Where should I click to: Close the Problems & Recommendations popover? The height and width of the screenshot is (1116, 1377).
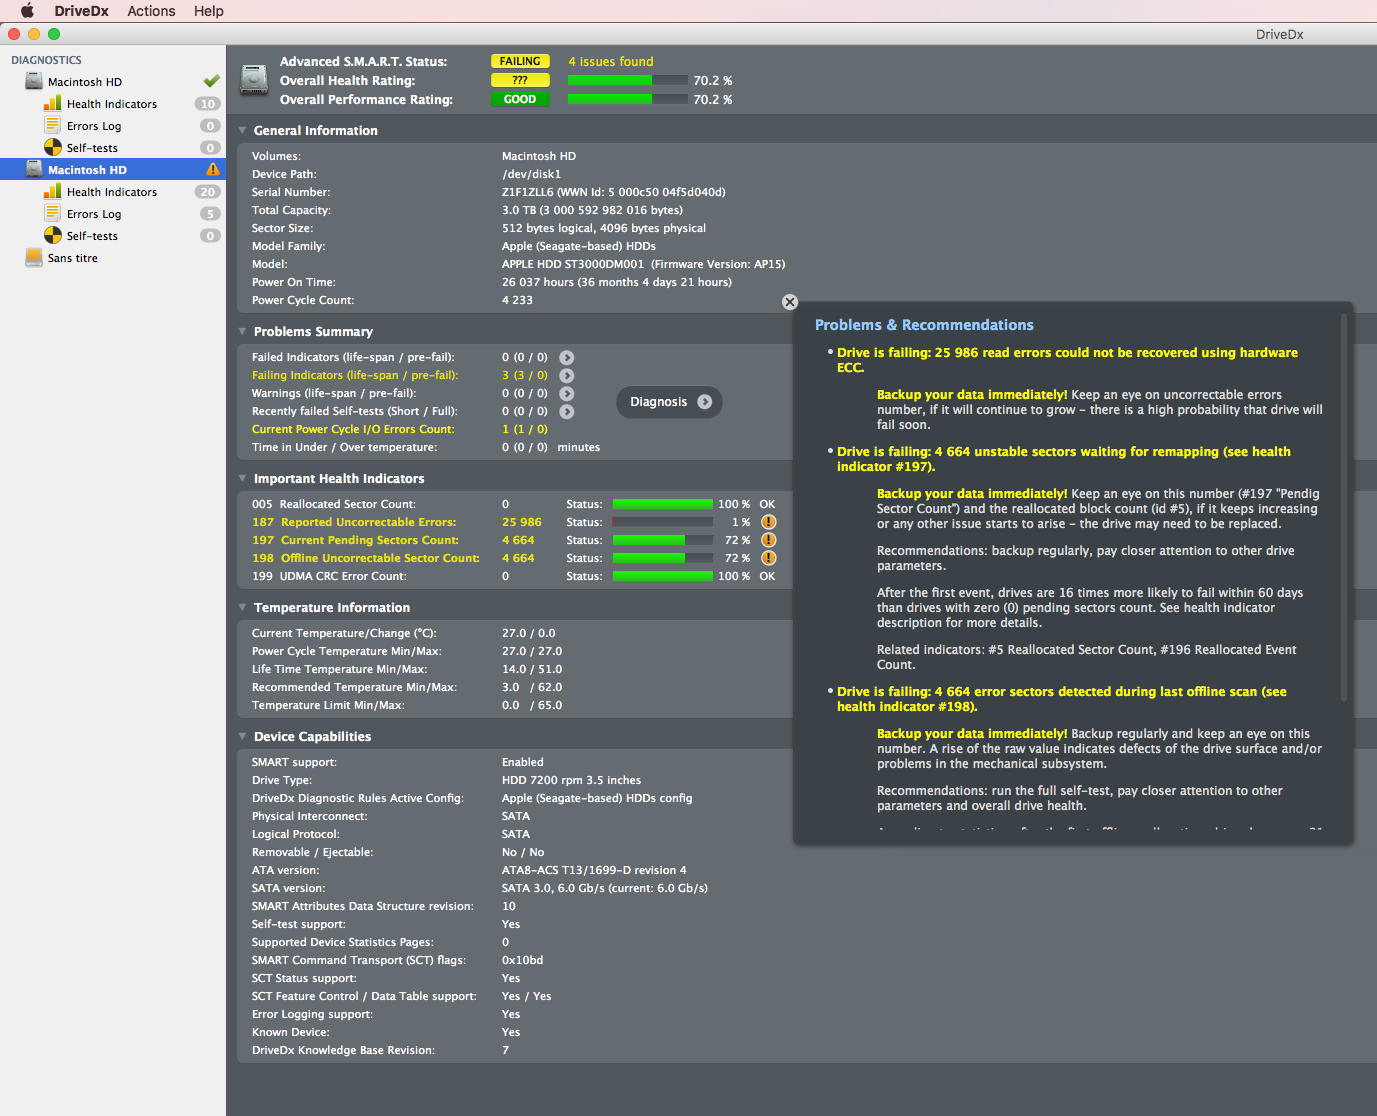click(790, 302)
